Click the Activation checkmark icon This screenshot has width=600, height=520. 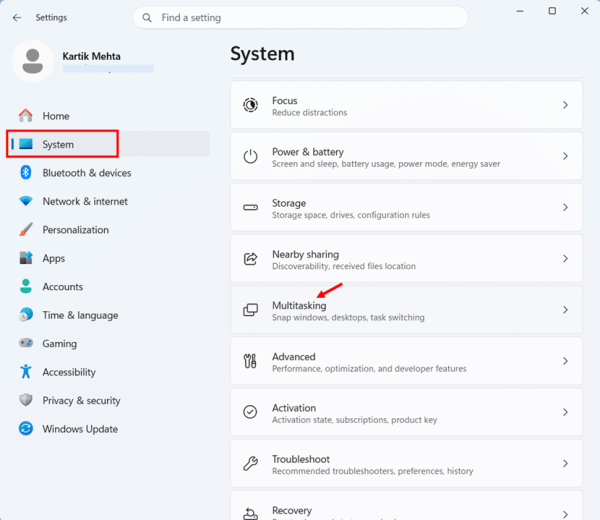250,412
